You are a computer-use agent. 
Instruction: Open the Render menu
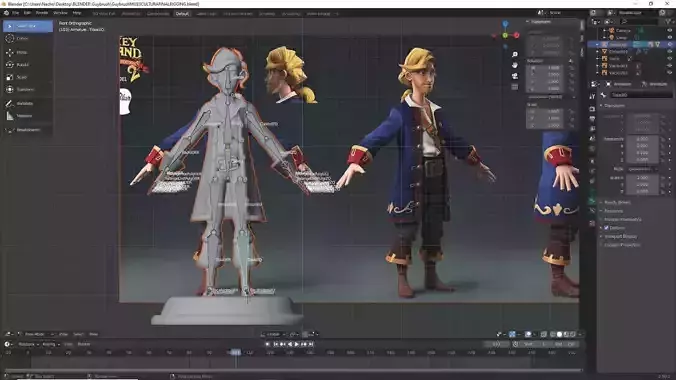click(x=42, y=13)
